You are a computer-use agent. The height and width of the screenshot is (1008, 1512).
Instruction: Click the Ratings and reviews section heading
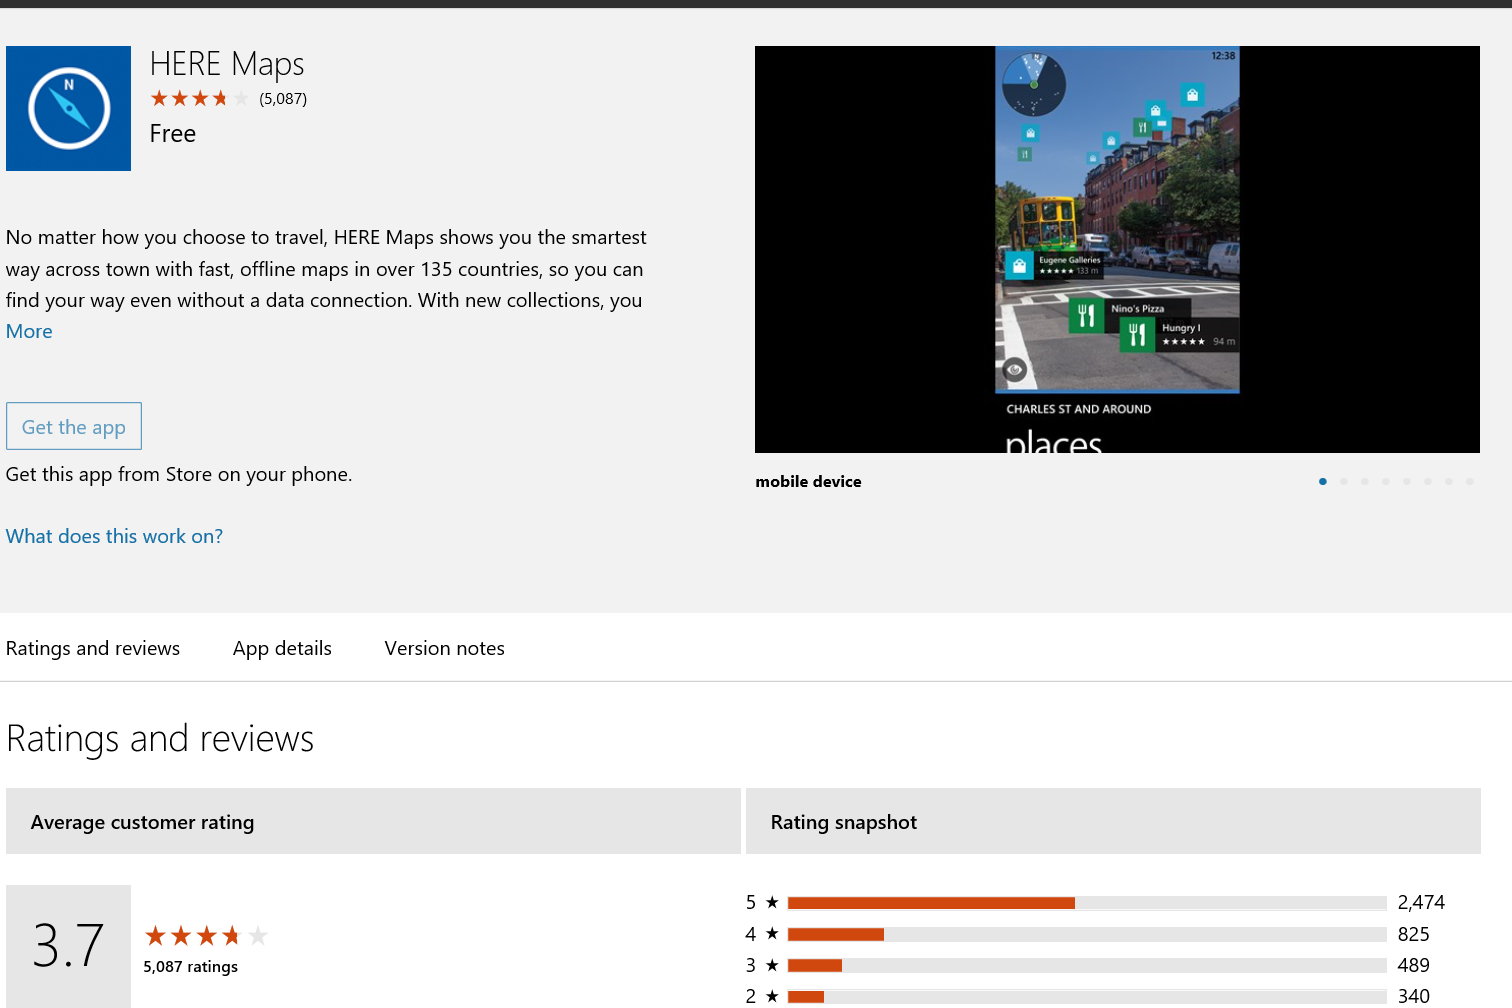[x=160, y=739]
